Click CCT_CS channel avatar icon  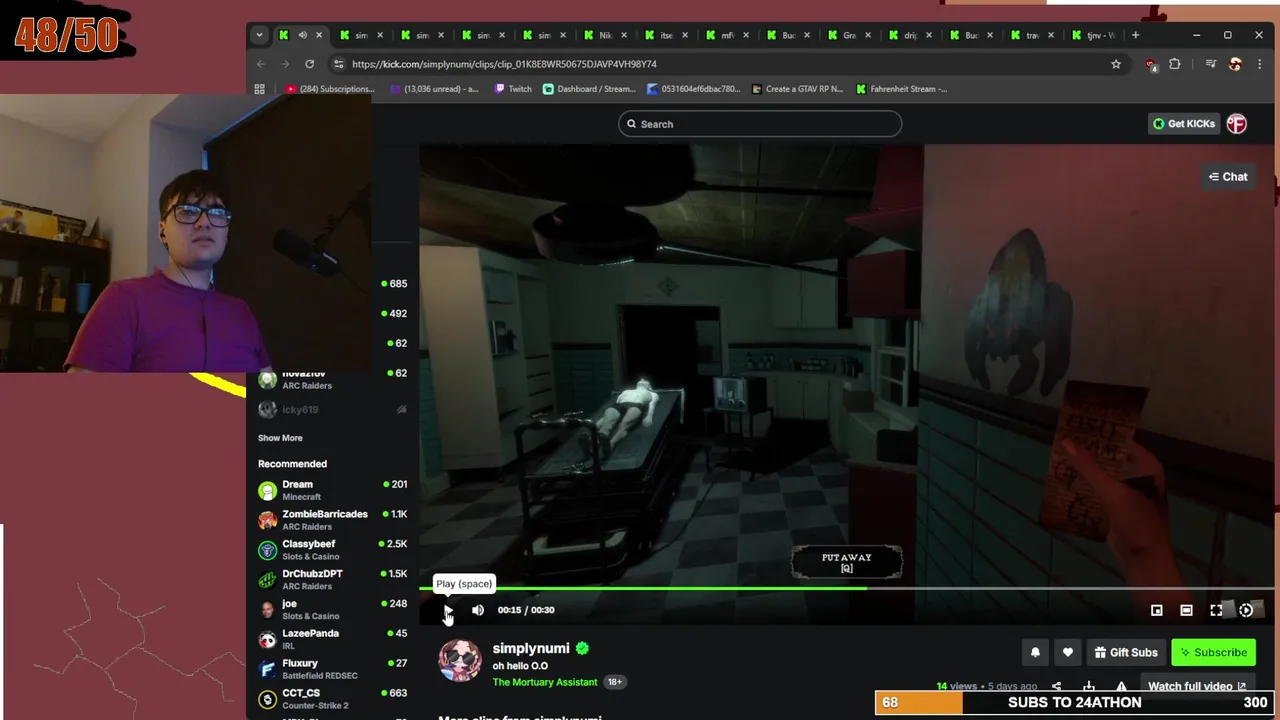tap(267, 700)
